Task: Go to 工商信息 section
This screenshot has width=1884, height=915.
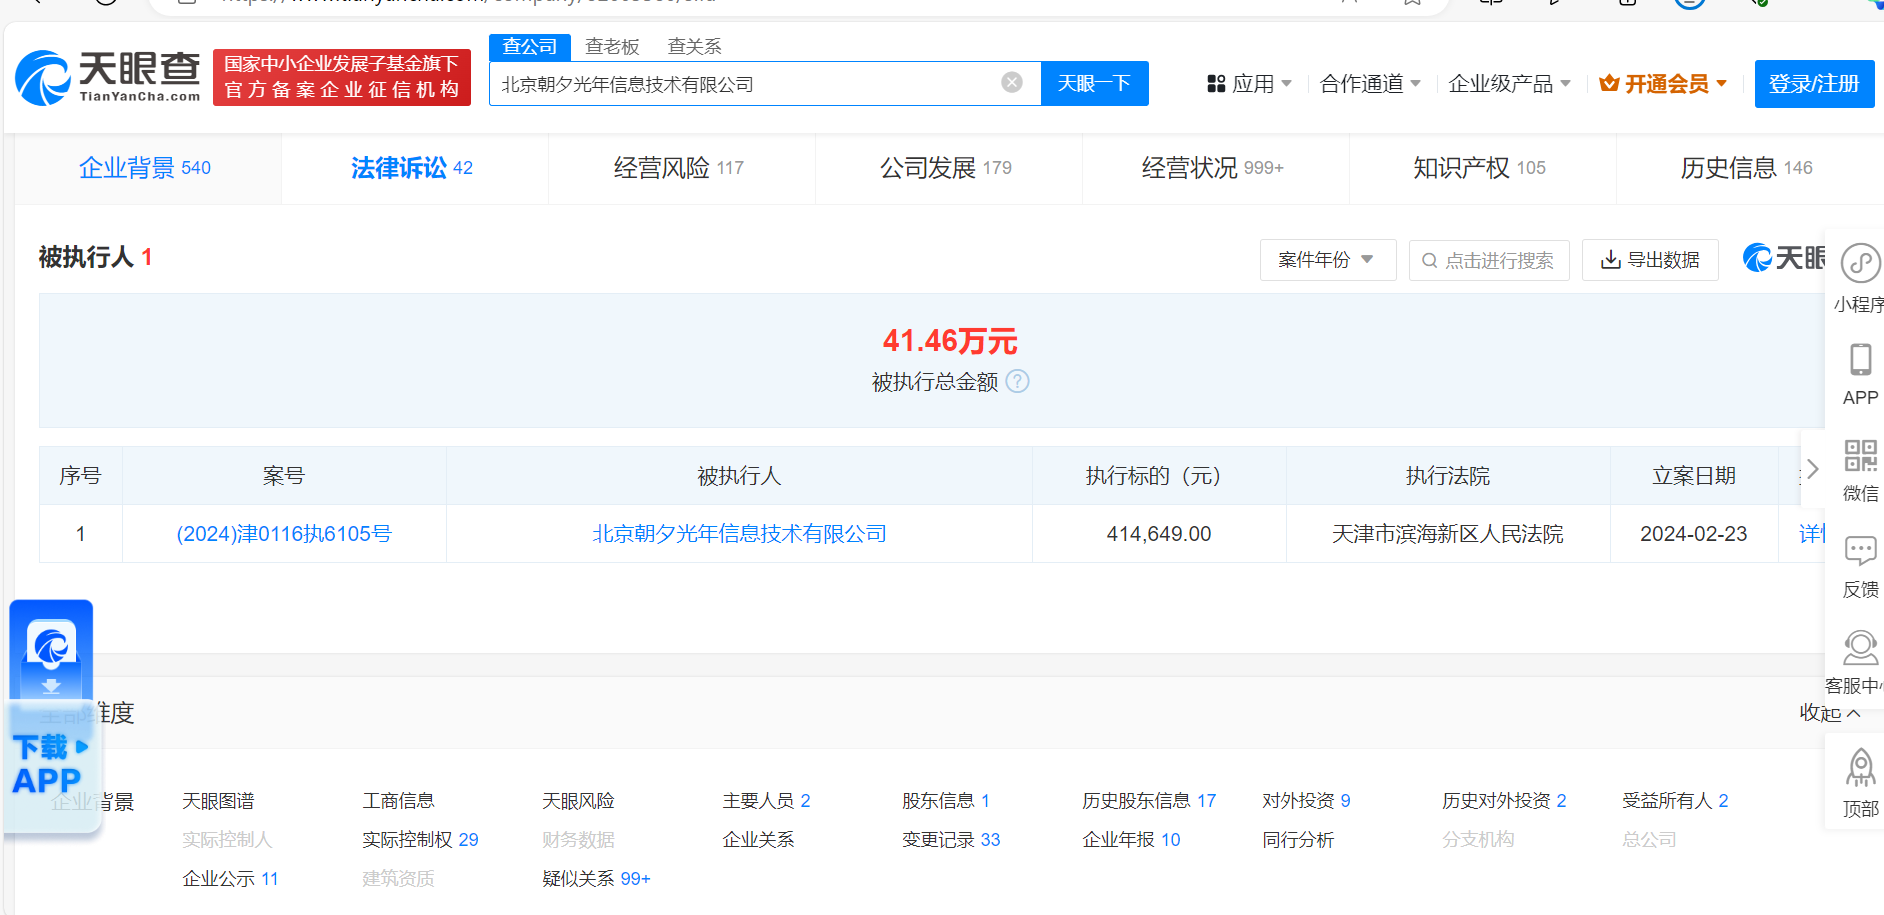Action: click(398, 801)
